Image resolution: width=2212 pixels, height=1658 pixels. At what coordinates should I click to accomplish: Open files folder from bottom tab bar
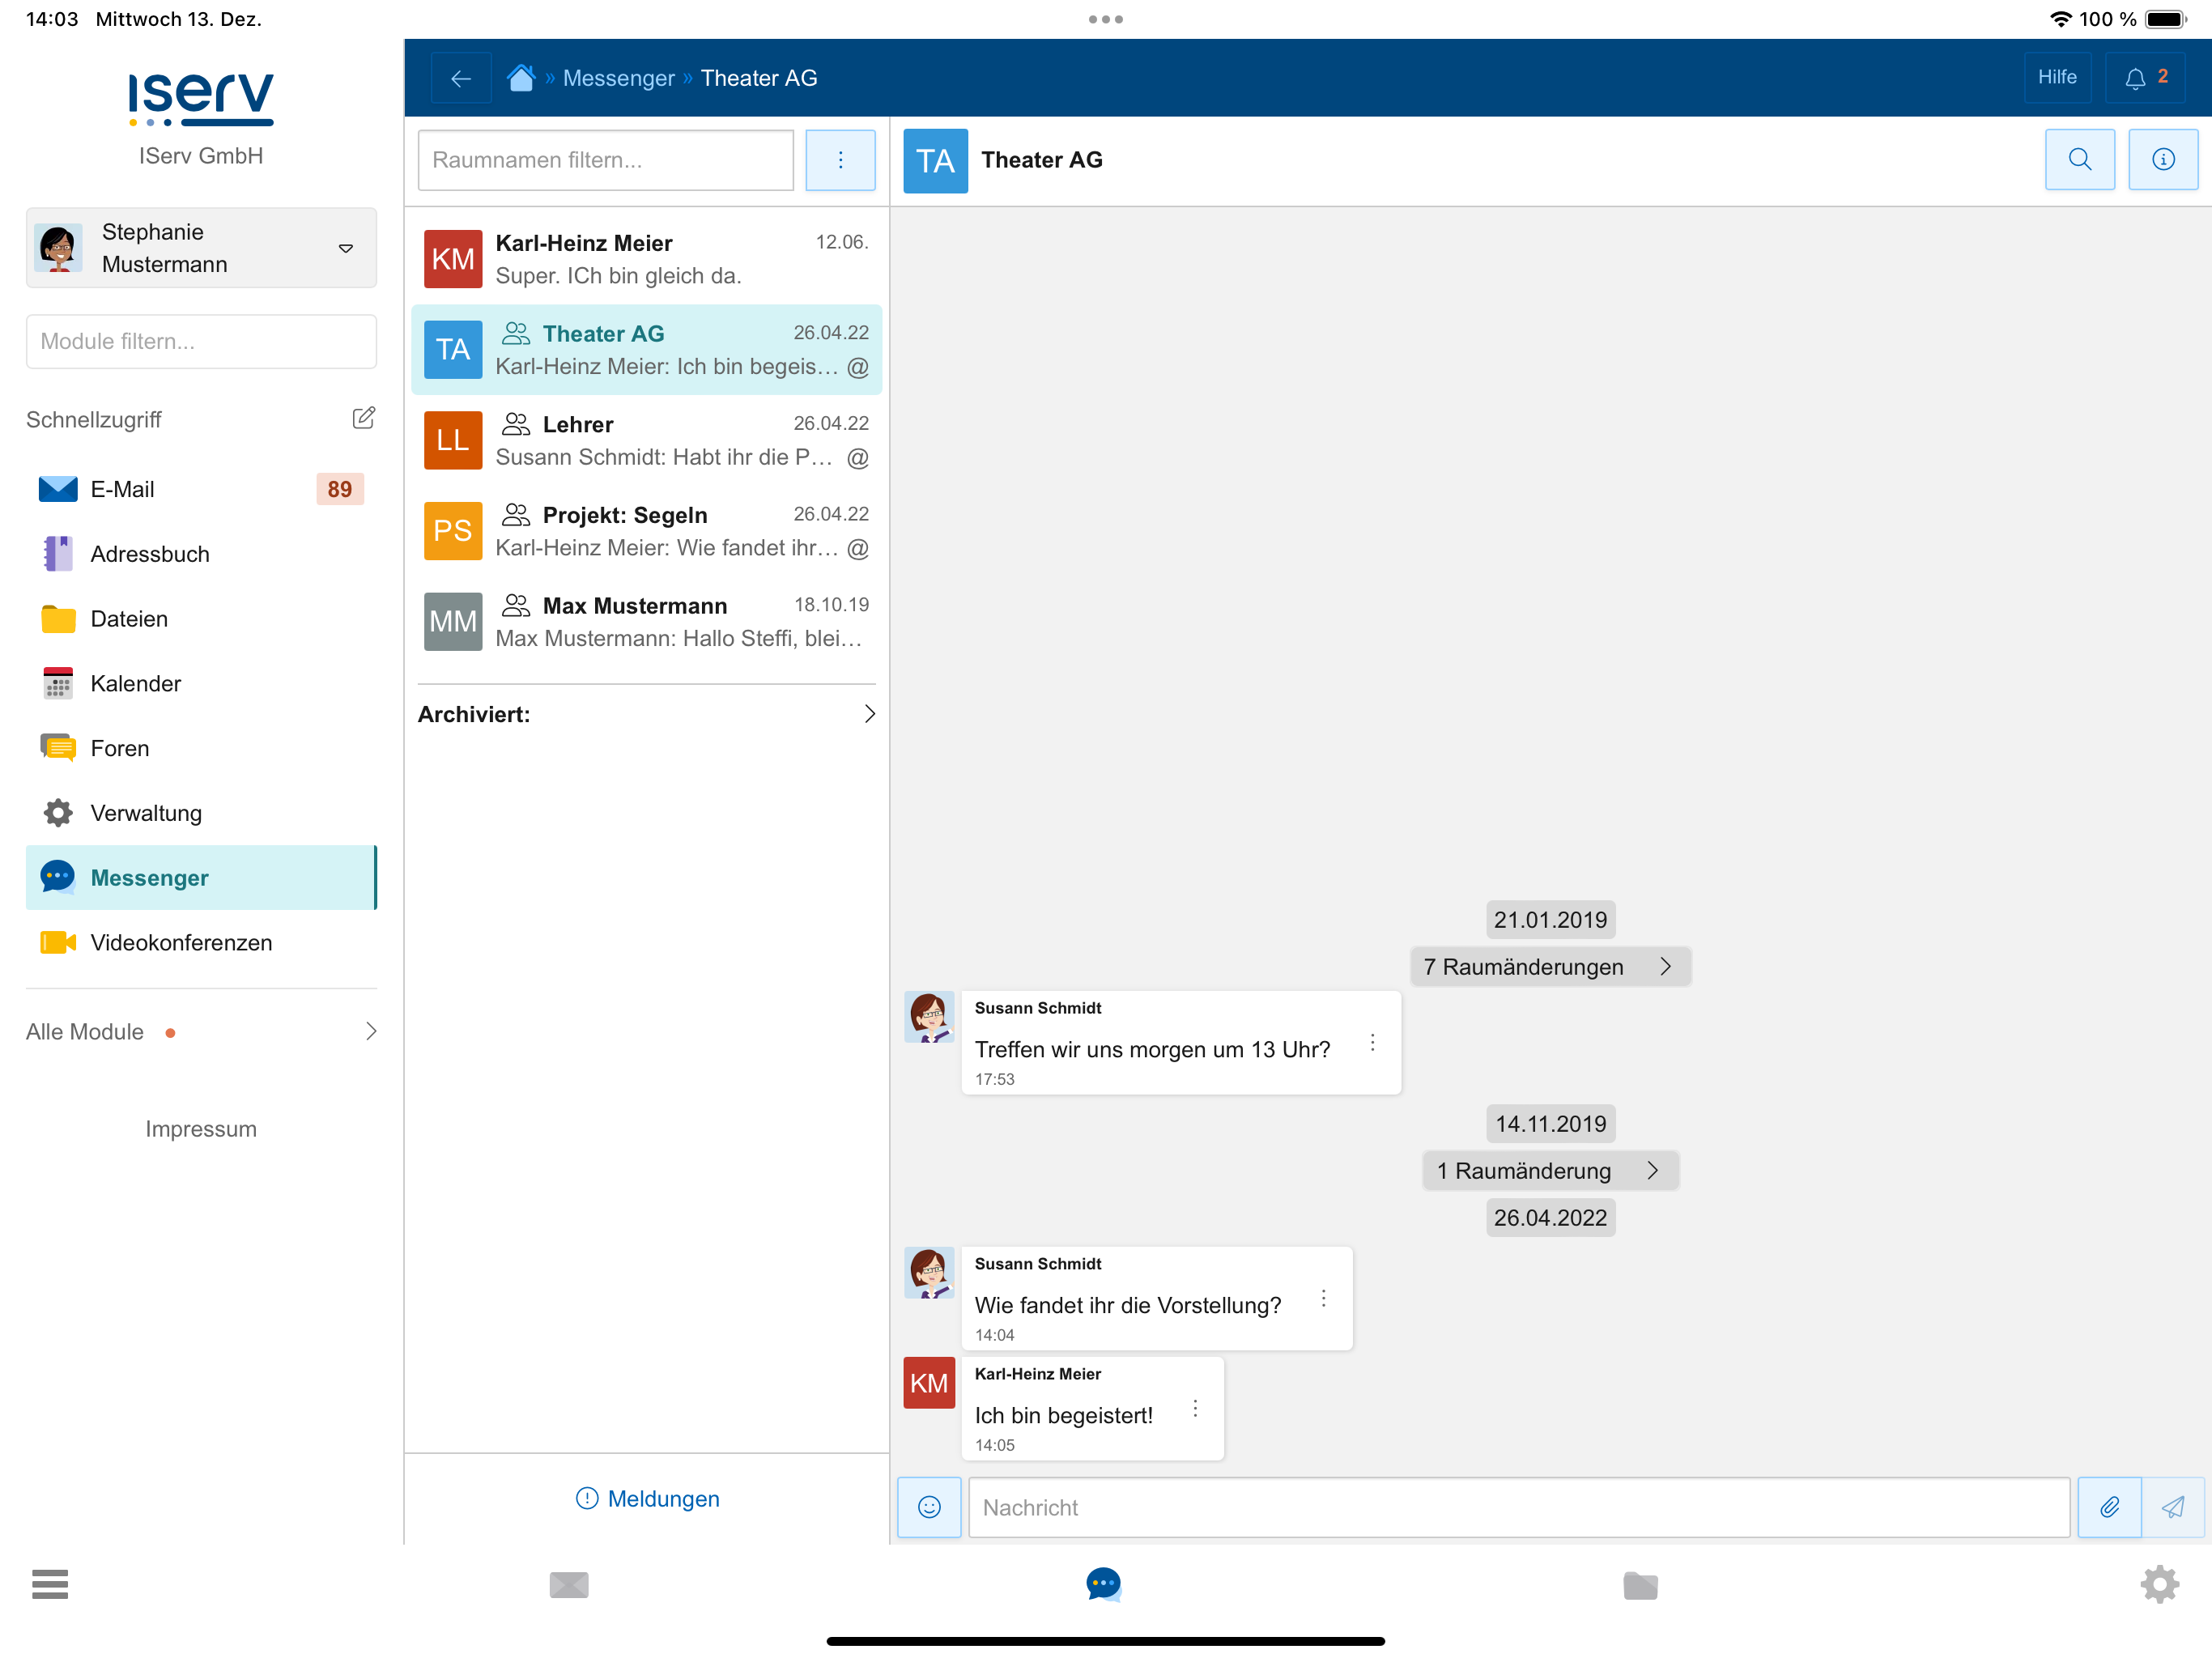tap(1640, 1584)
